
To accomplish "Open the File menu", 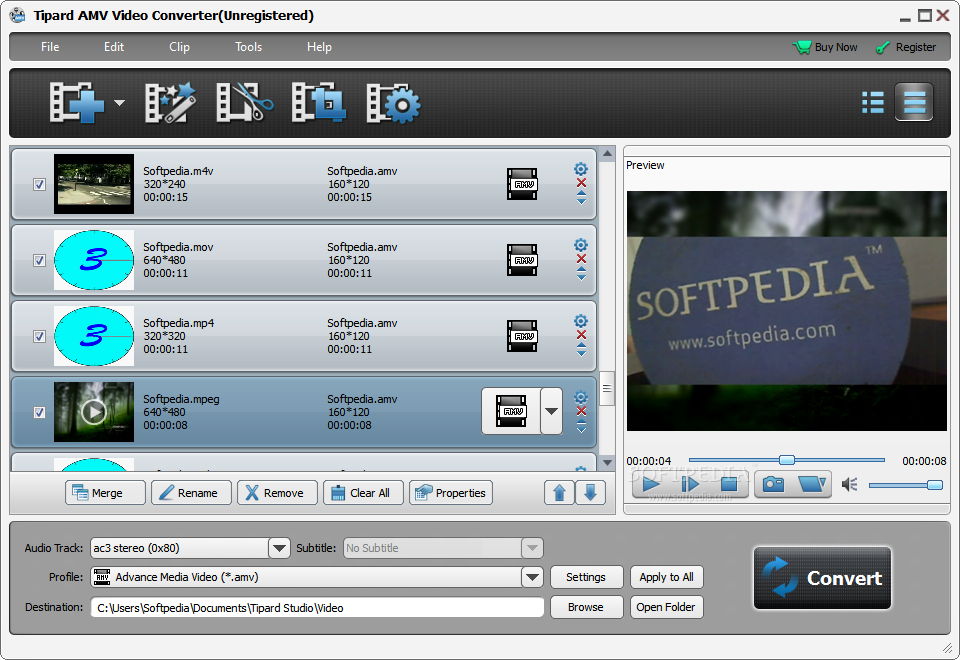I will coord(50,47).
